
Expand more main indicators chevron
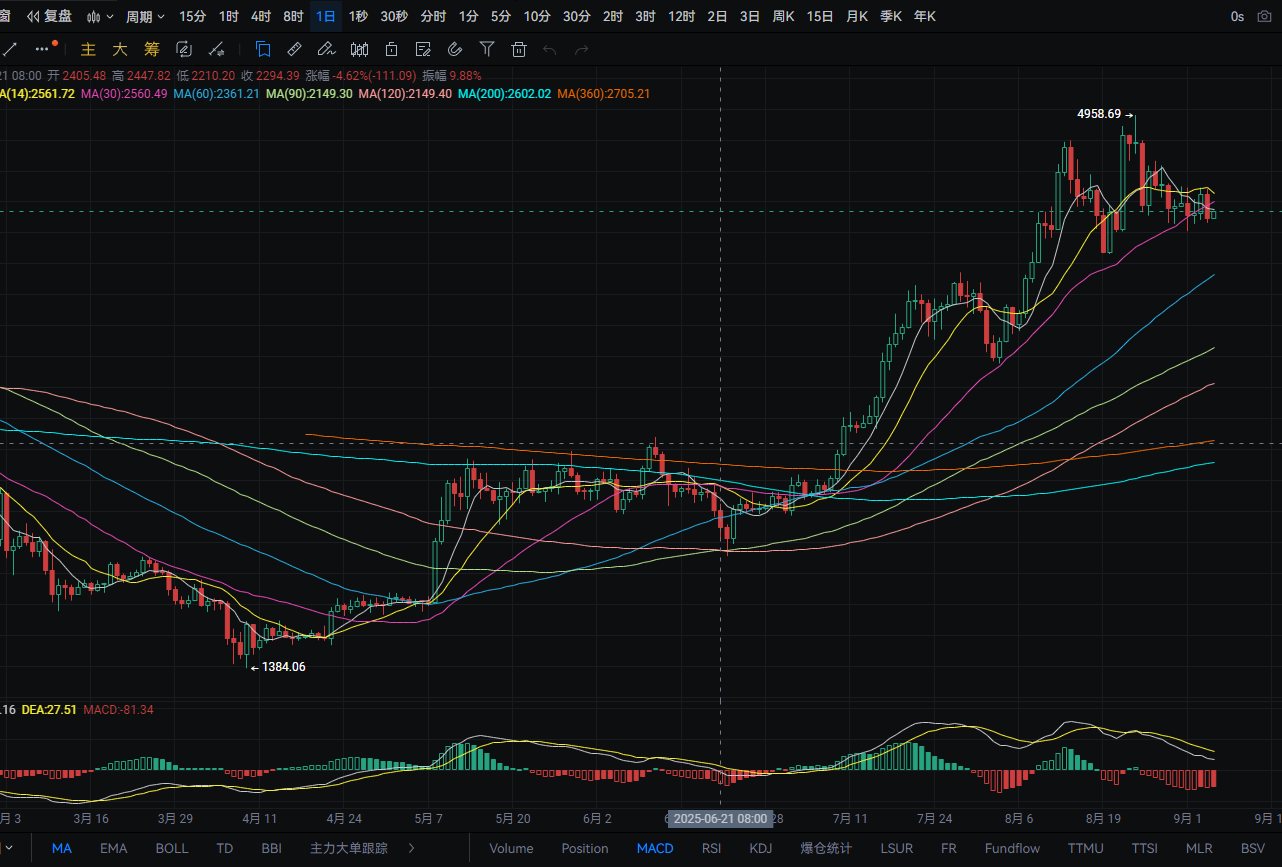pyautogui.click(x=410, y=848)
